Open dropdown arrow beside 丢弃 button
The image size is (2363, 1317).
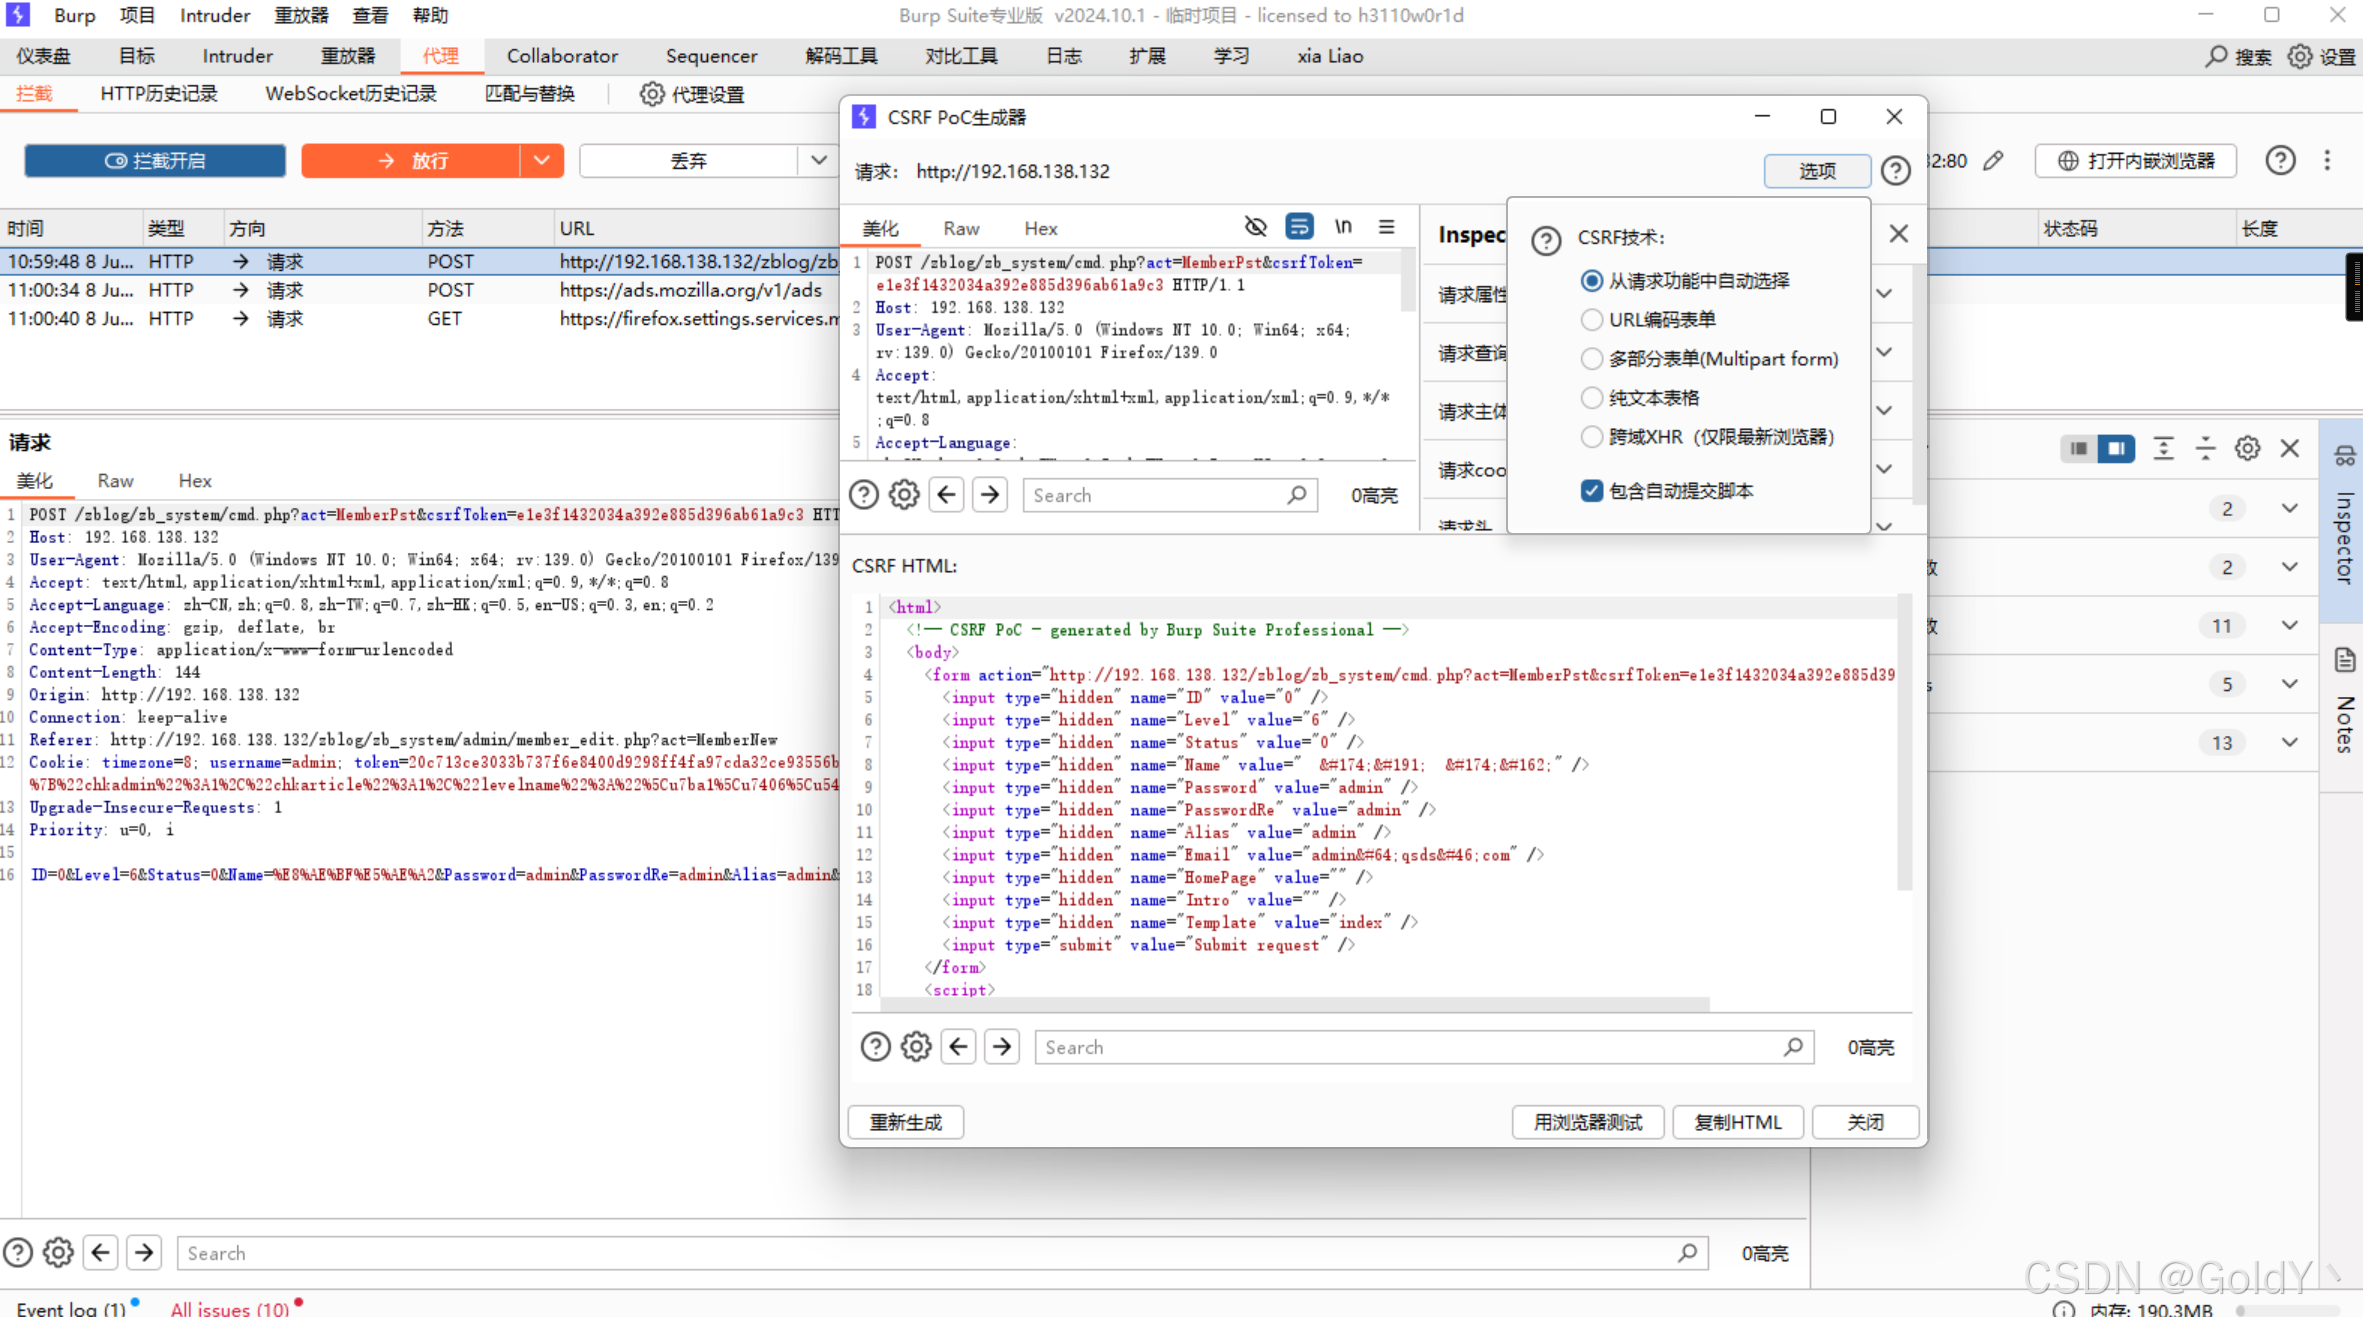click(818, 160)
